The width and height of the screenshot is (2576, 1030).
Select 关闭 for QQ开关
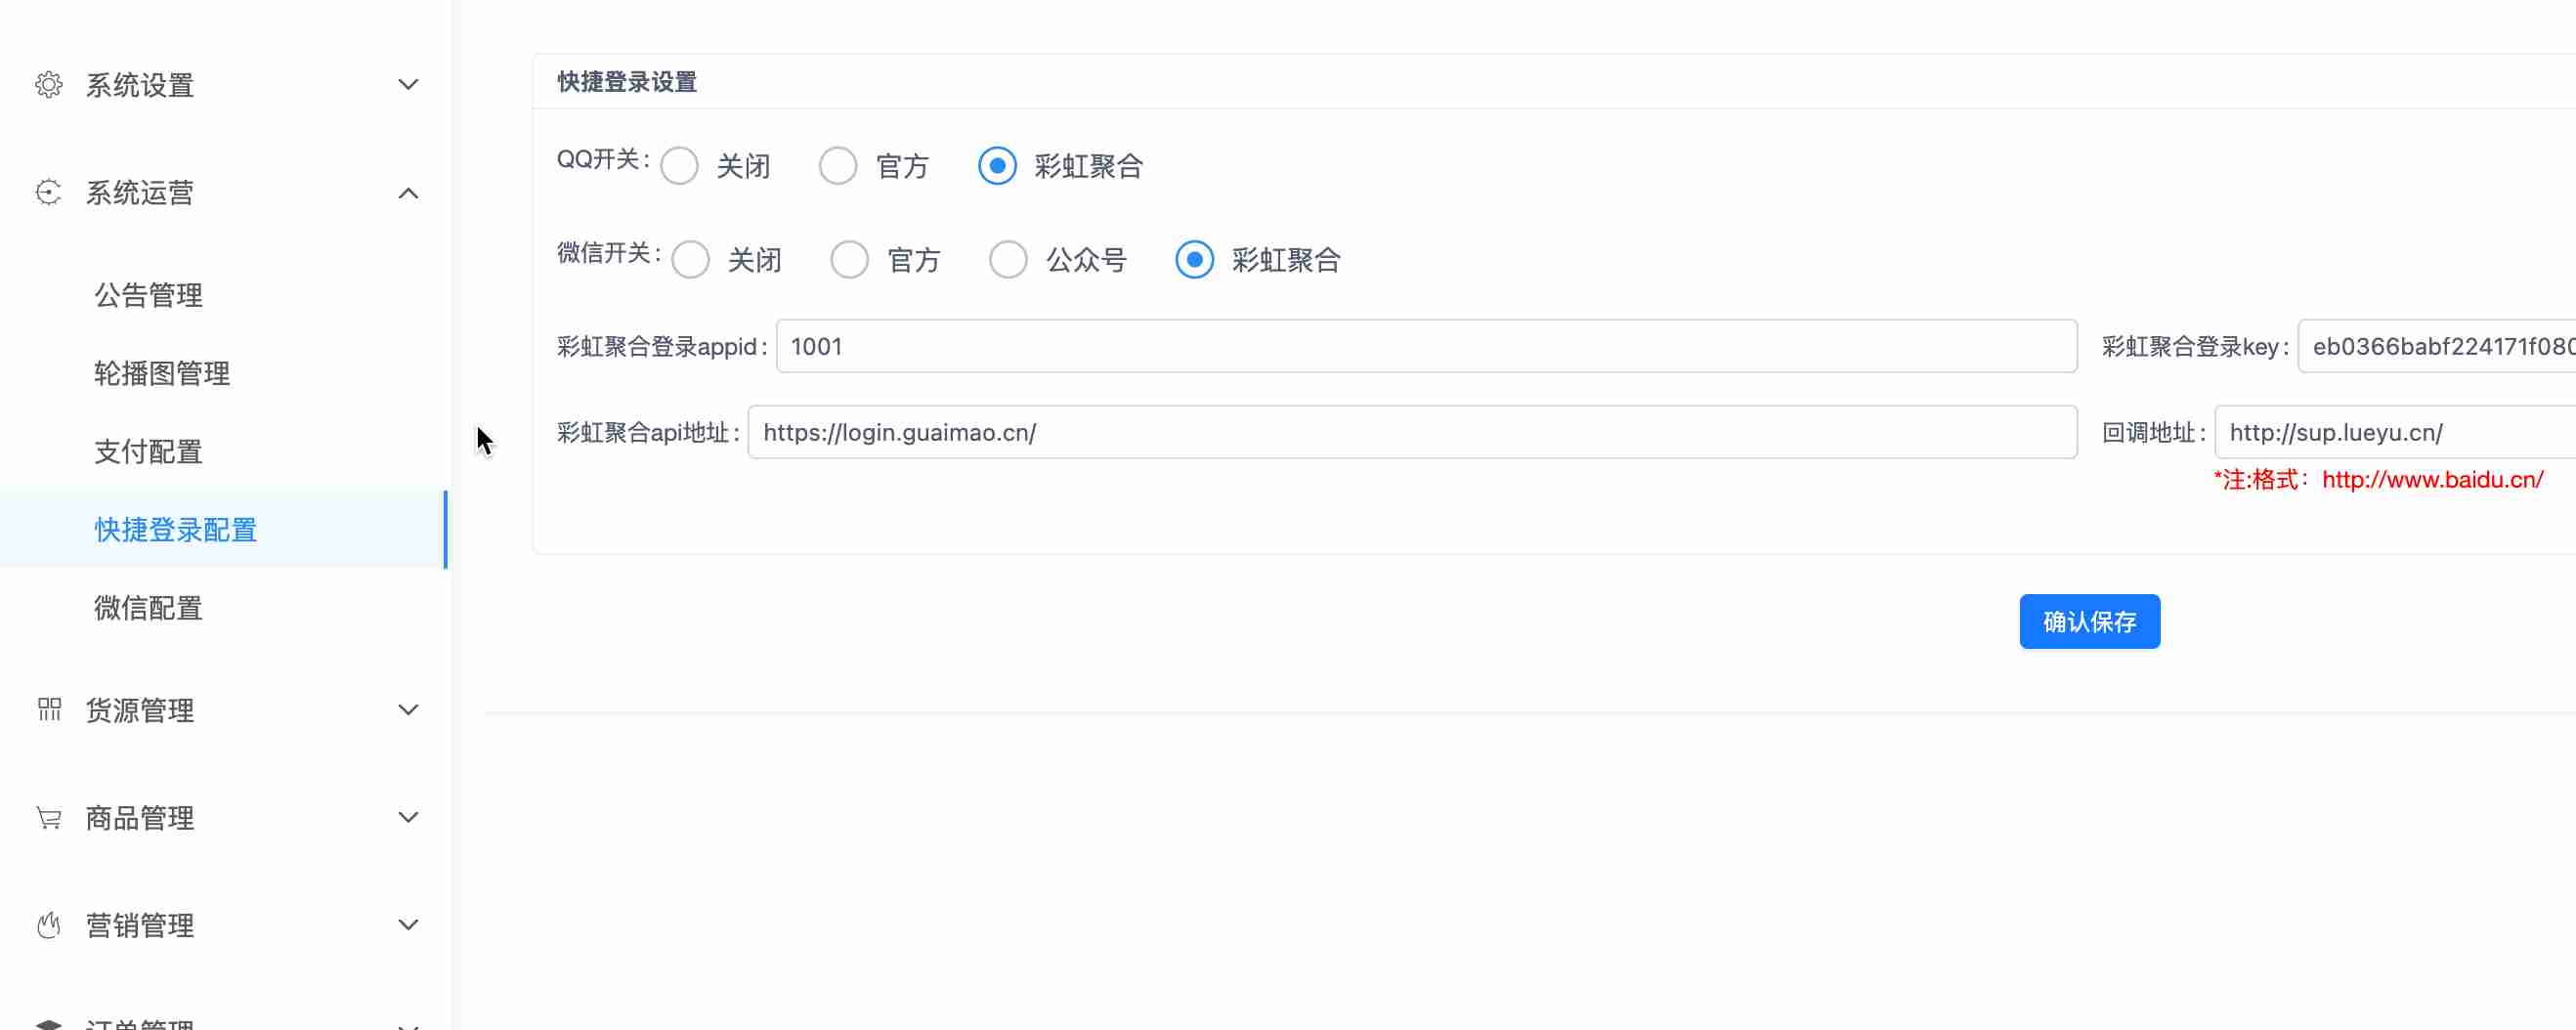pos(680,166)
